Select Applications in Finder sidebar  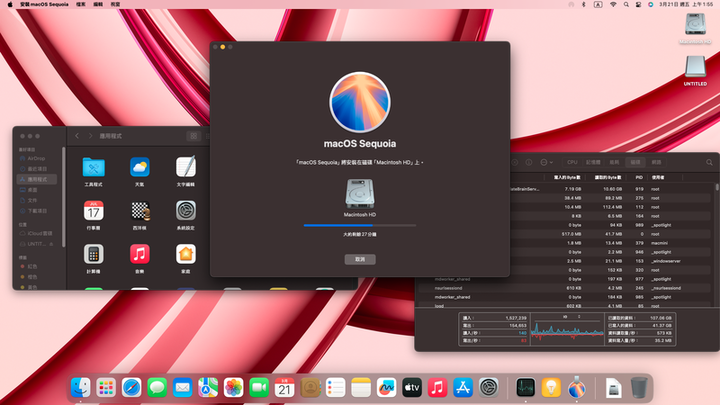pyautogui.click(x=37, y=179)
